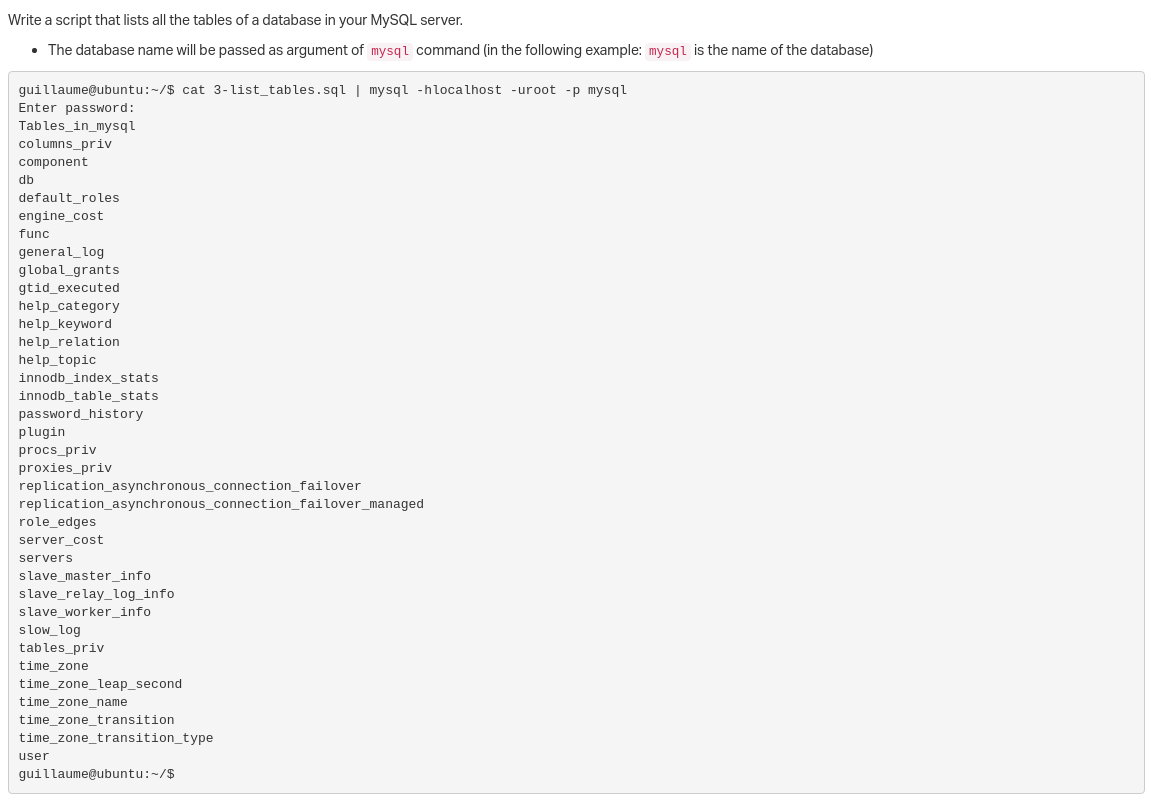
Task: Click the 'engine_cost' entry in output
Action: coord(61,216)
